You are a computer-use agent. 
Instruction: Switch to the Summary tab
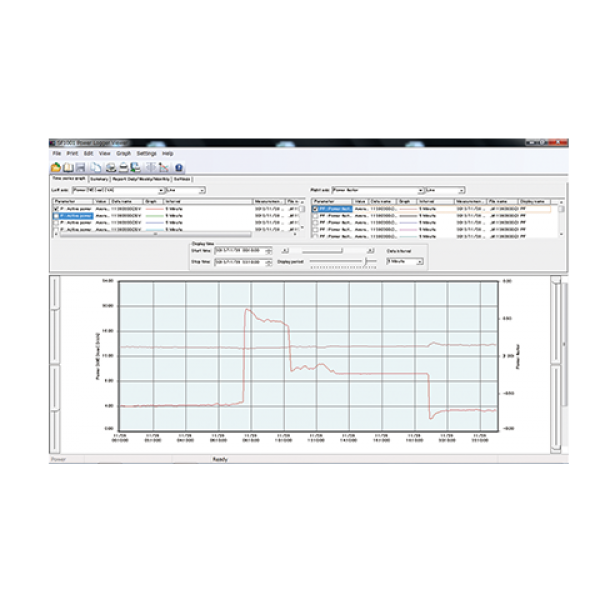tap(99, 179)
